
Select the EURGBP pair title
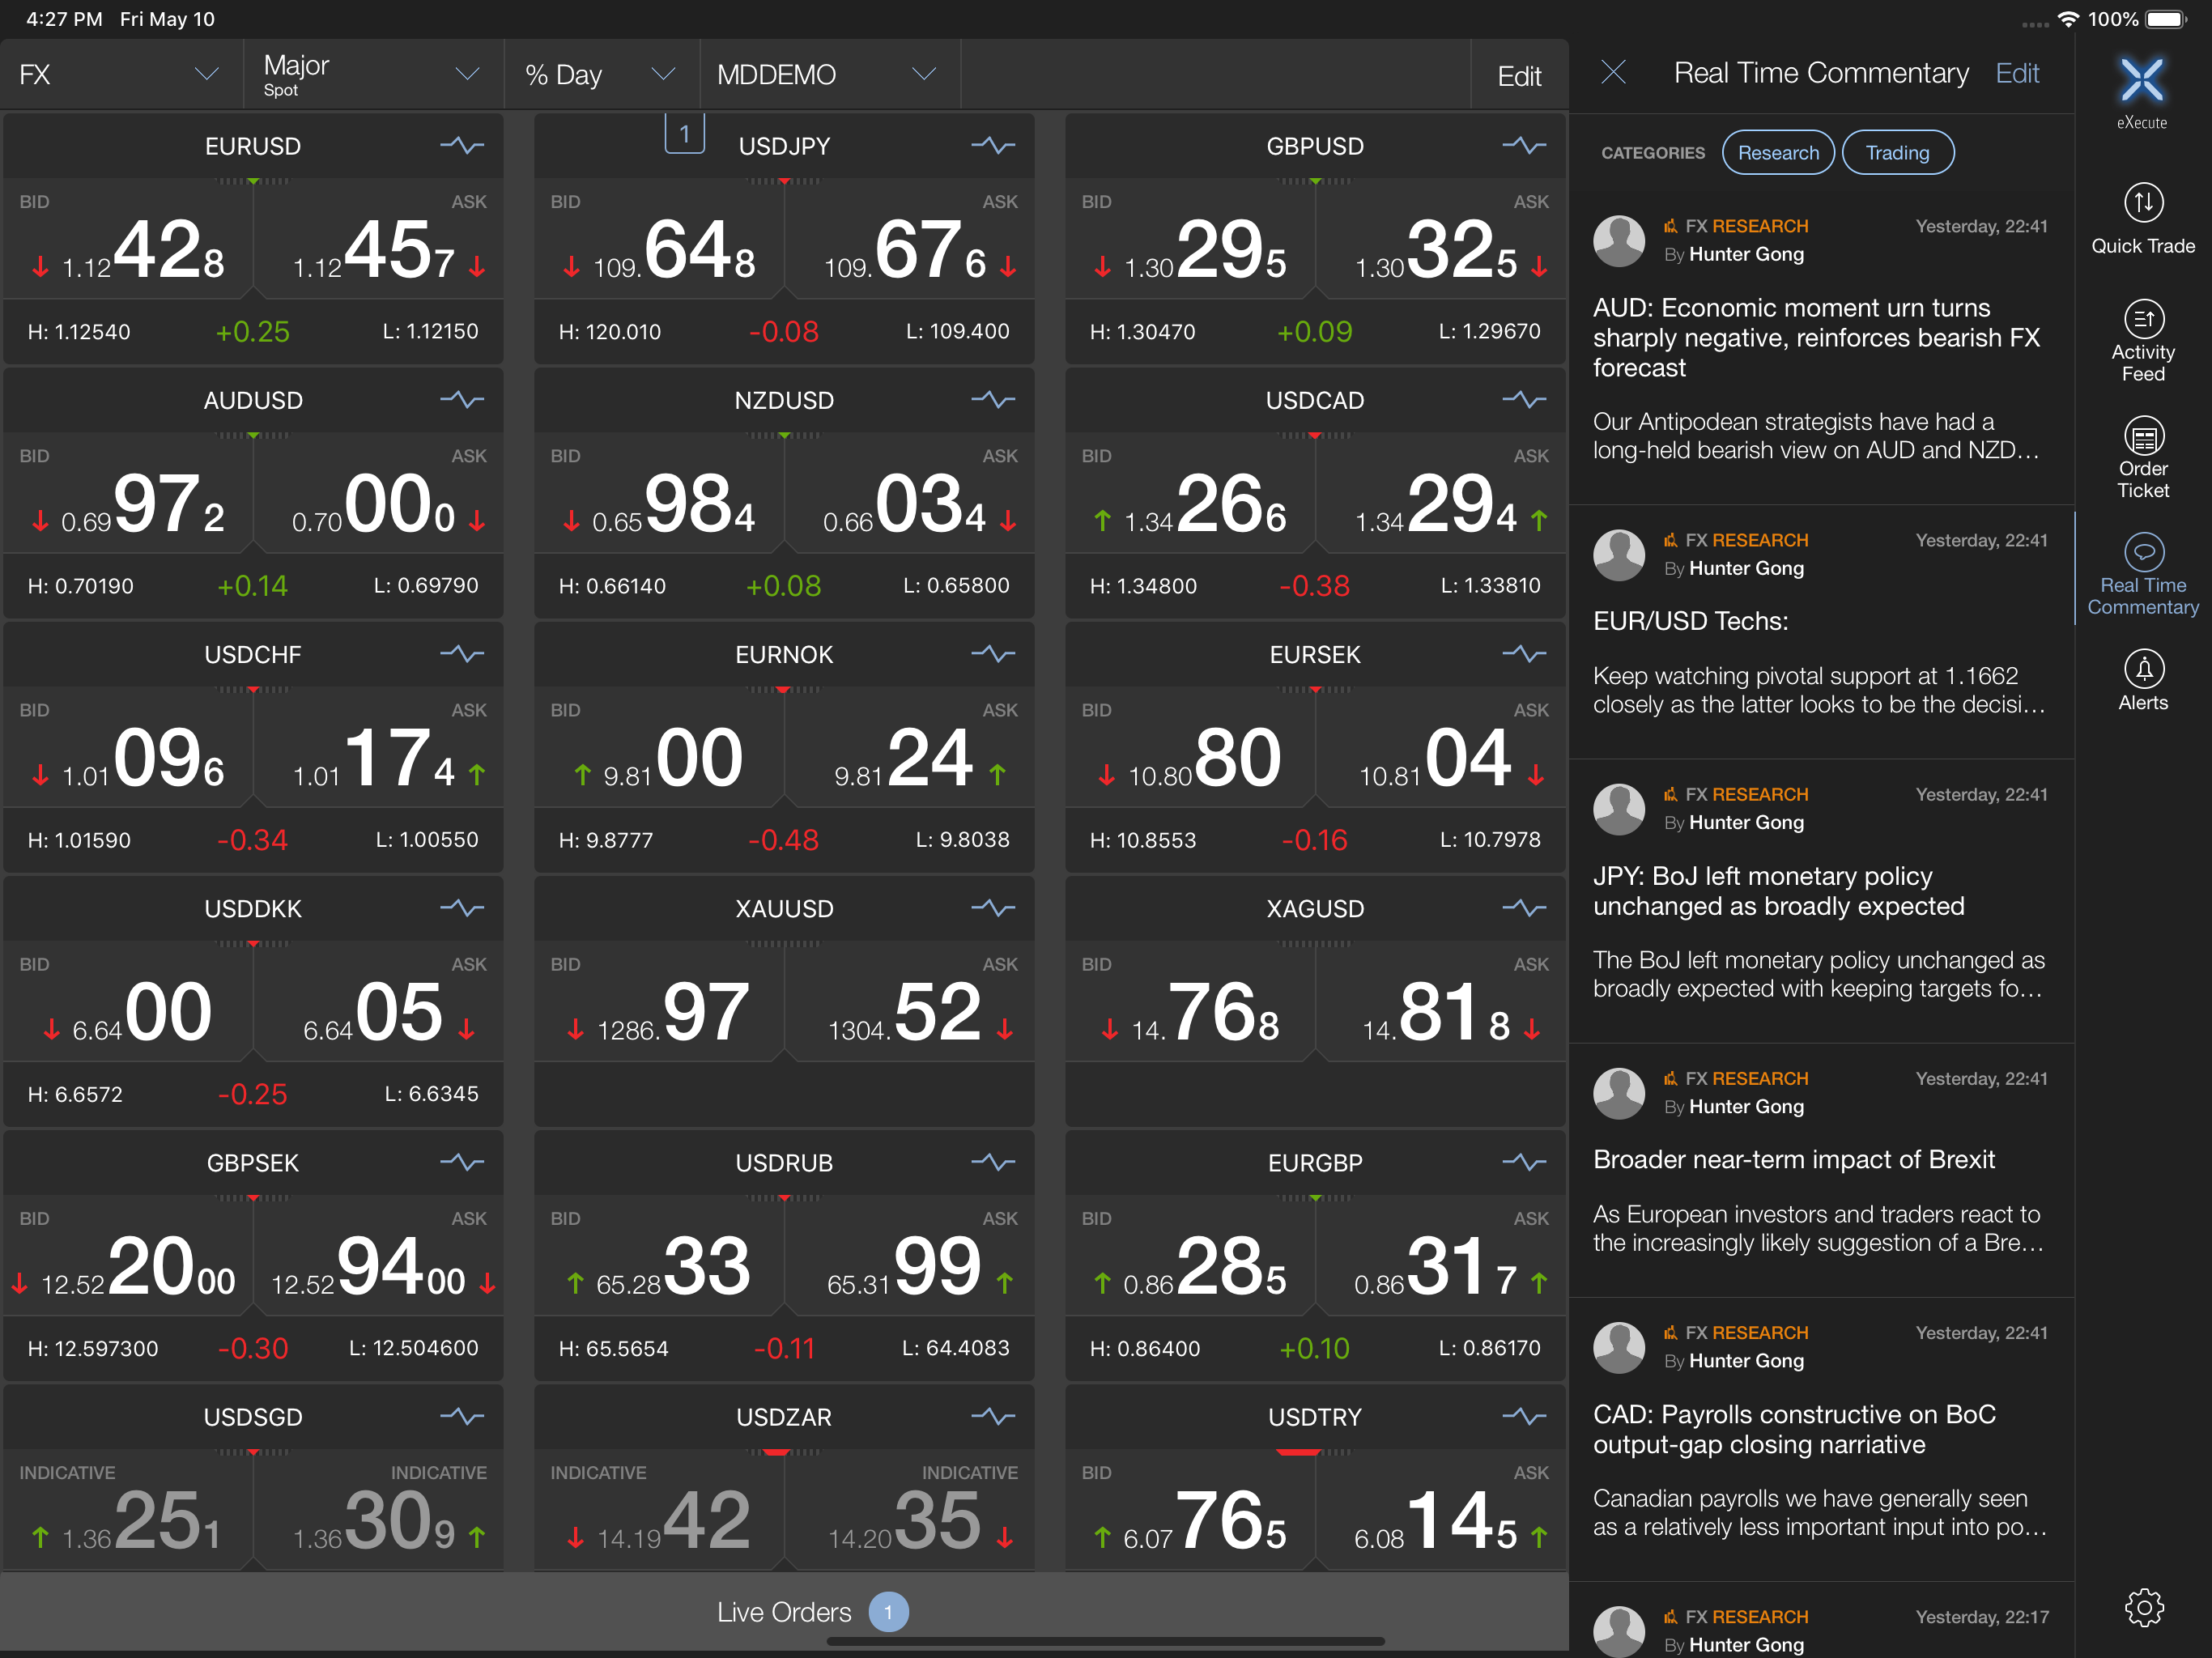pos(1315,1163)
